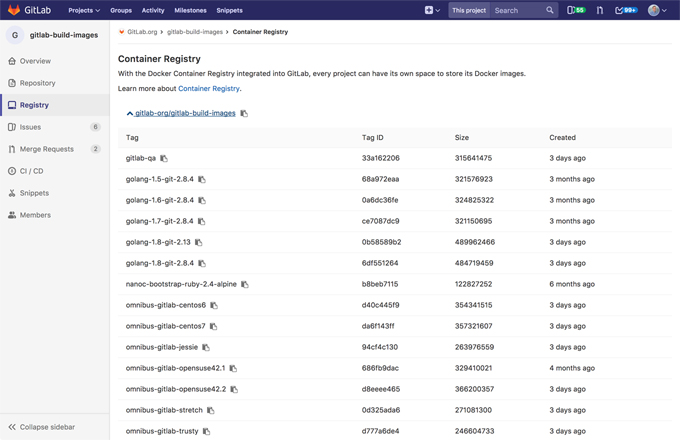Copy the nanoc-bootstrap-ruby-2.4-alpine tag path
Screen dimensions: 680x440
(x=245, y=285)
